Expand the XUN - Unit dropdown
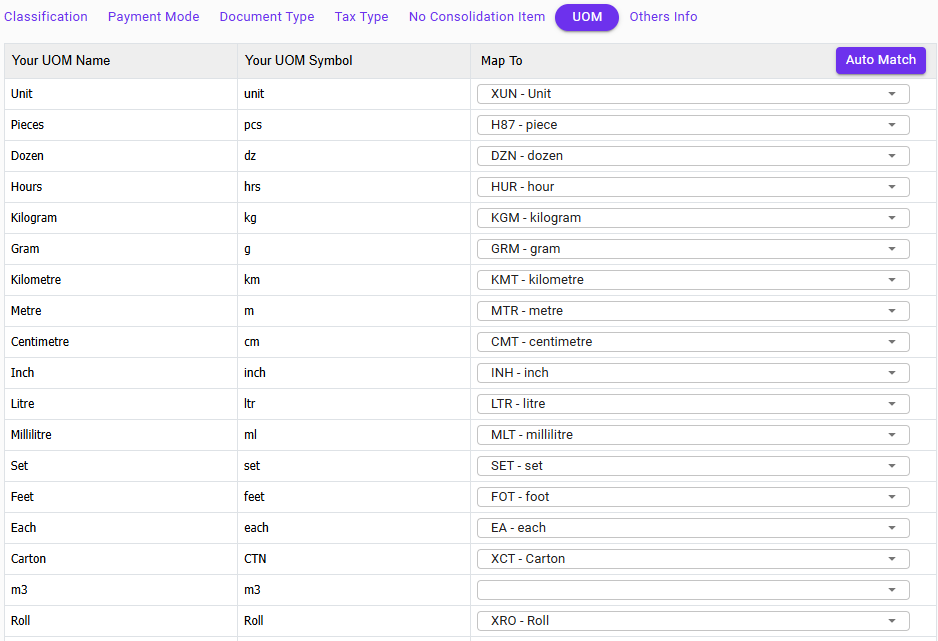The height and width of the screenshot is (641, 938). (x=693, y=94)
